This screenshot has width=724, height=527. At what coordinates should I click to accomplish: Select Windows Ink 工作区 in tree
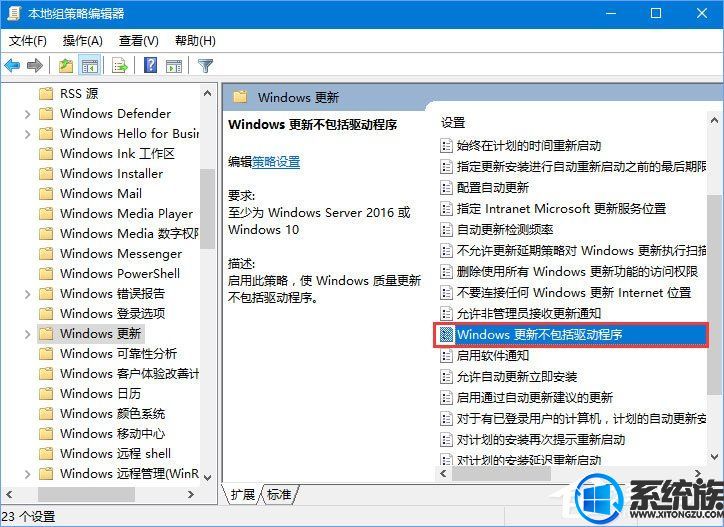(117, 154)
